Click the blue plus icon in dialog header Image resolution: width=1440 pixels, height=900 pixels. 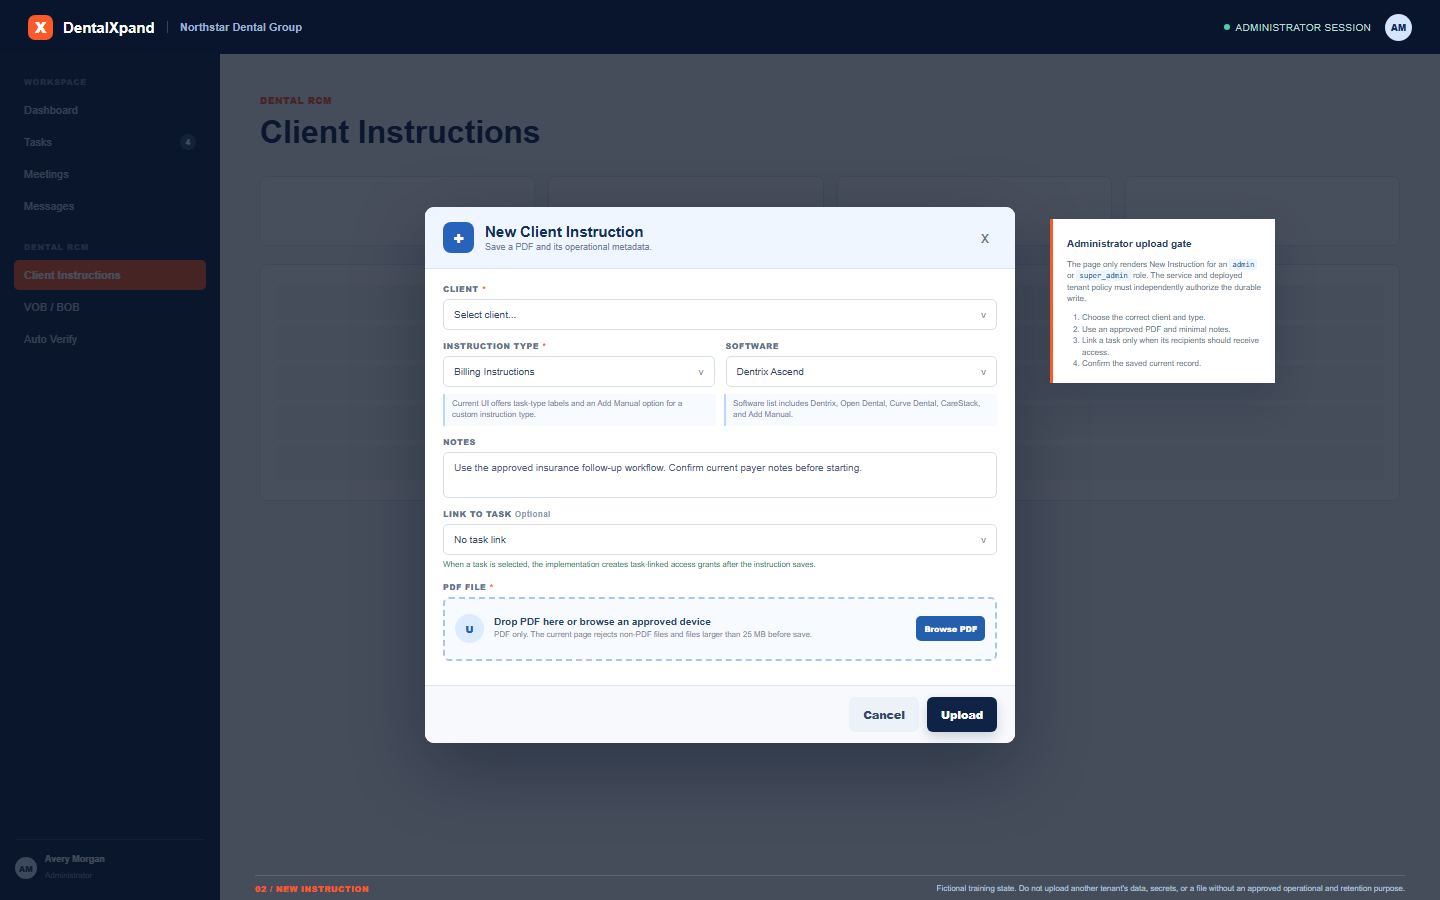click(458, 238)
